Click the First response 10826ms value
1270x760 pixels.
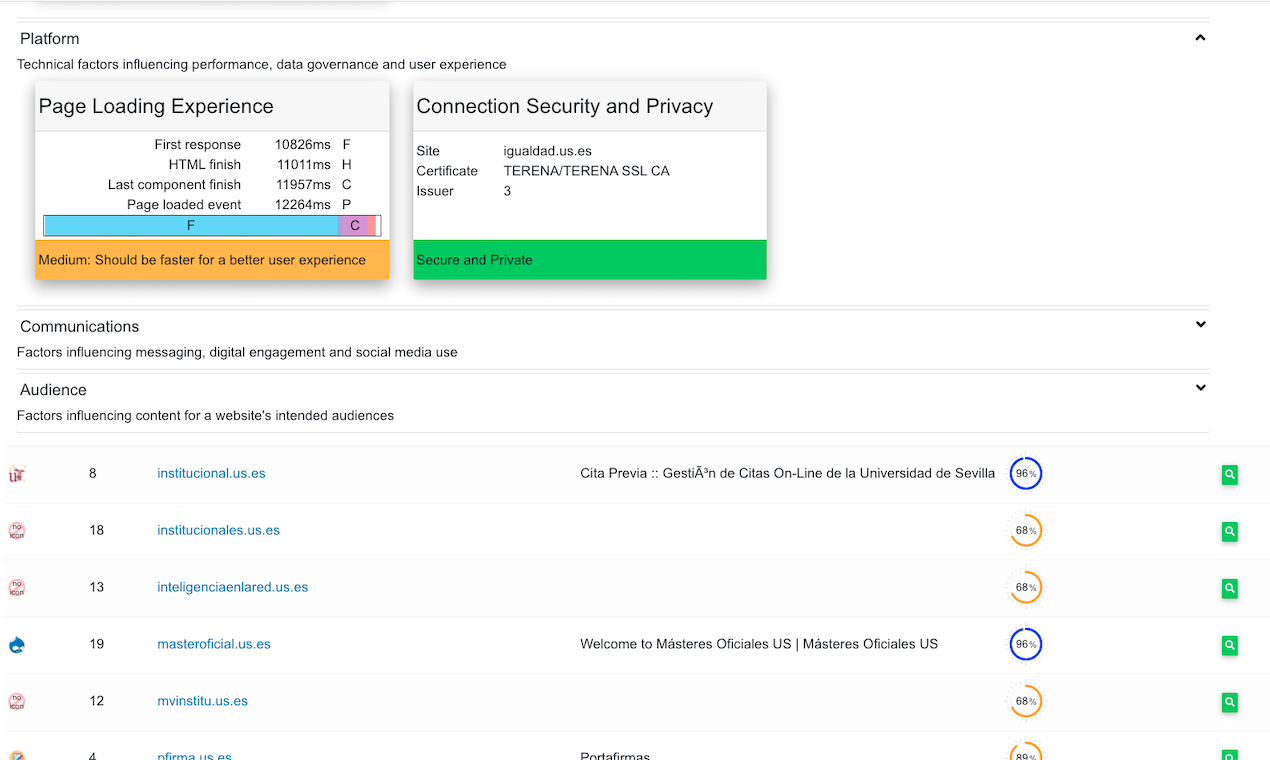pos(303,145)
